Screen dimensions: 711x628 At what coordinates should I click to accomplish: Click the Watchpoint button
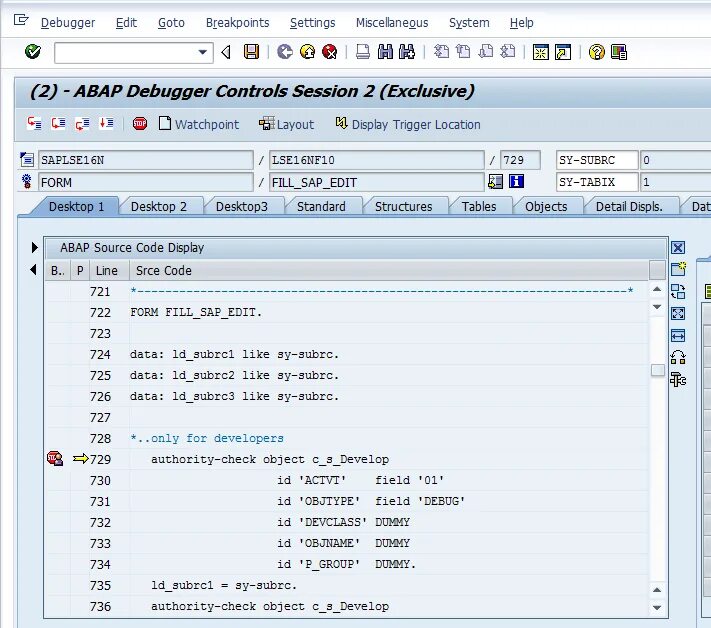pyautogui.click(x=199, y=124)
